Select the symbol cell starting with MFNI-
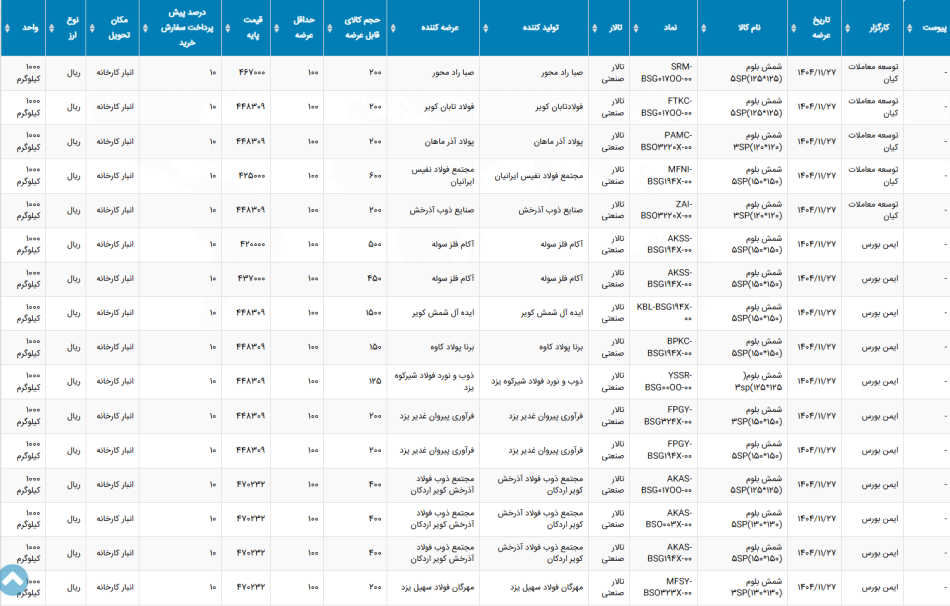This screenshot has width=950, height=606. [x=669, y=175]
